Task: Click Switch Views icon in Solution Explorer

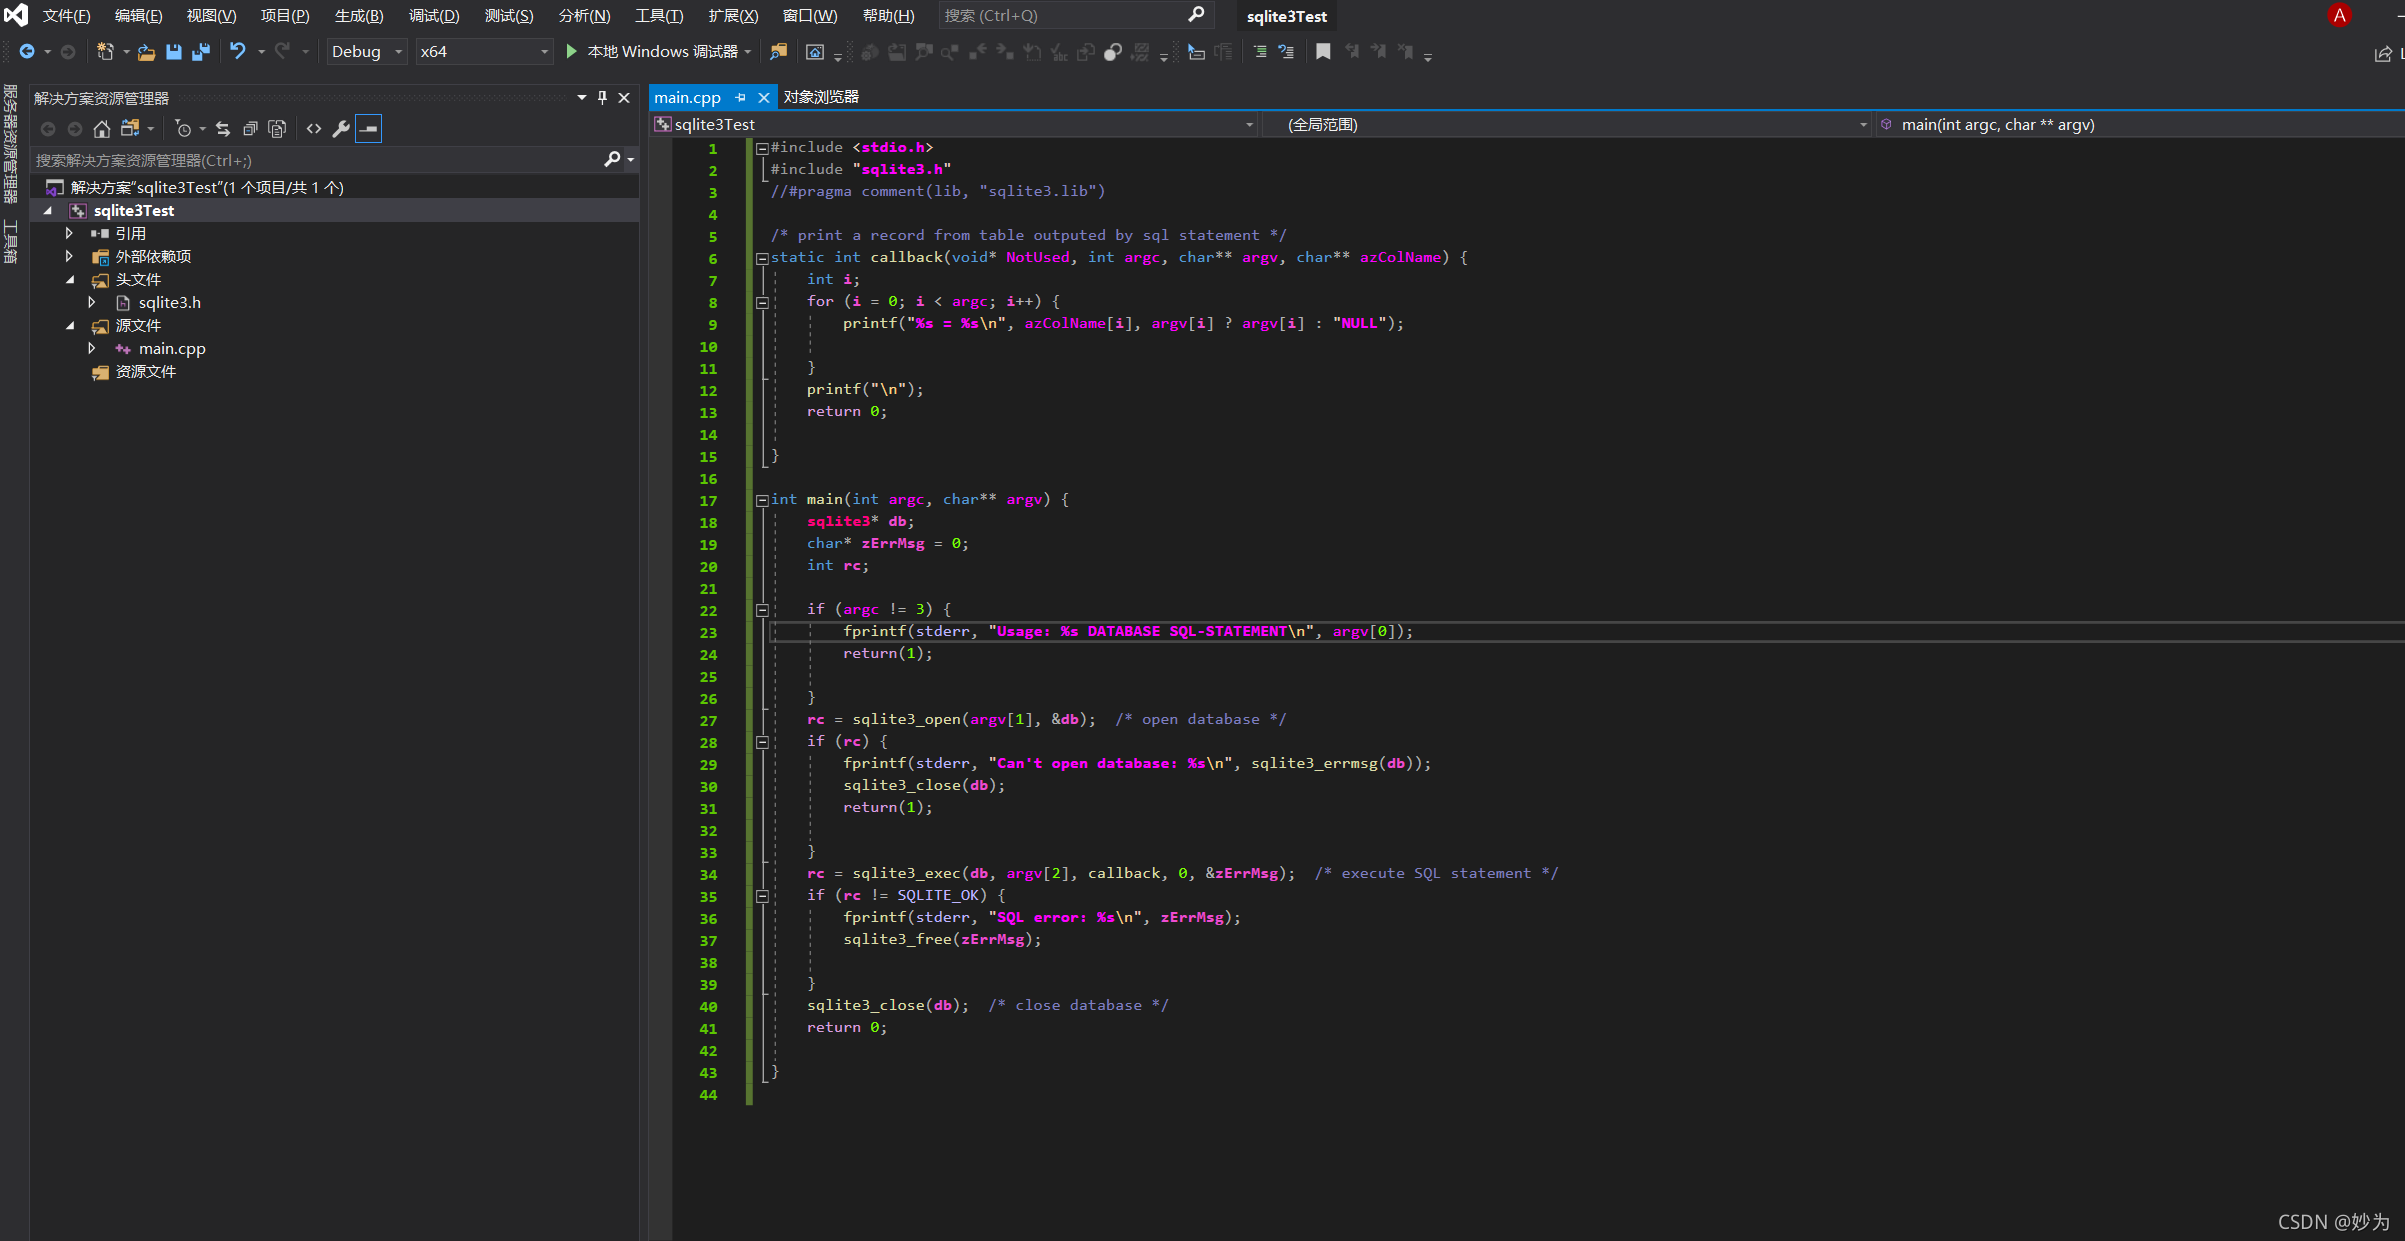Action: pyautogui.click(x=130, y=129)
